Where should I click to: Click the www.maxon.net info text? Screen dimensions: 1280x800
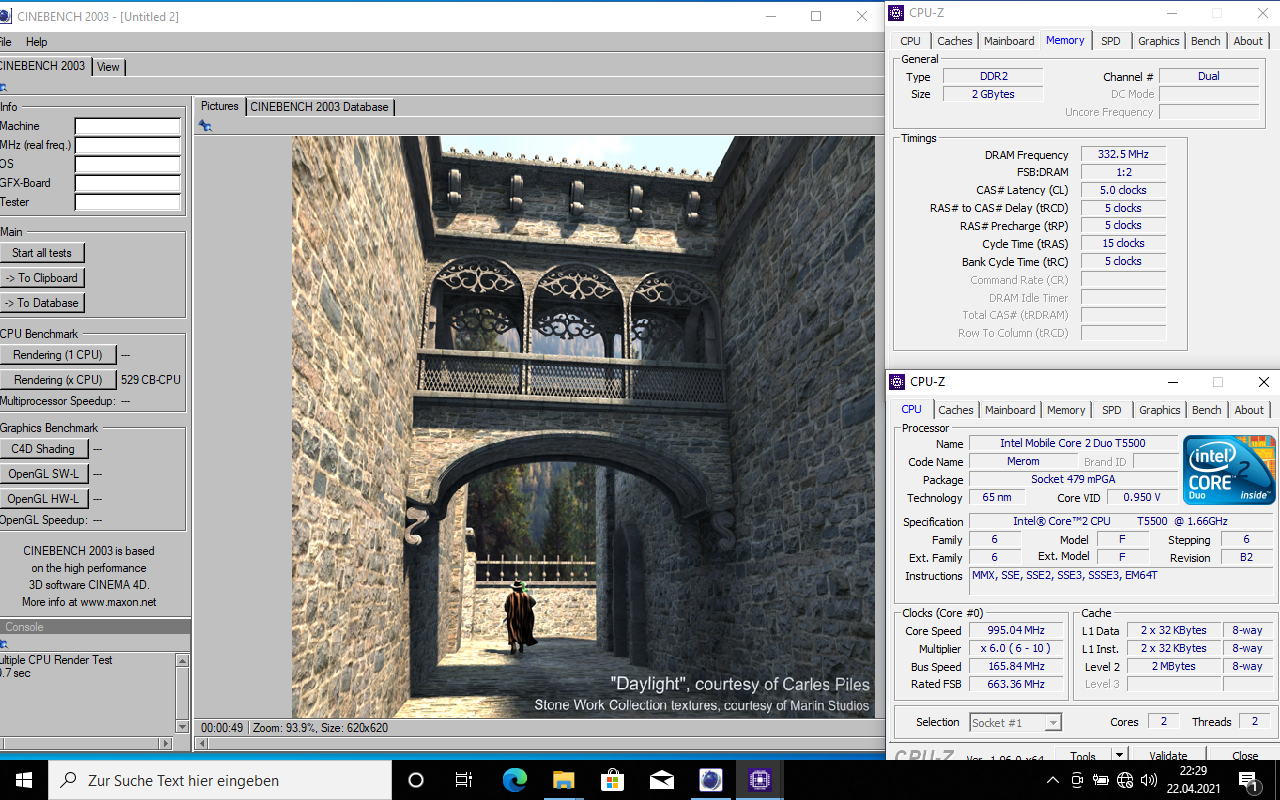click(x=89, y=602)
